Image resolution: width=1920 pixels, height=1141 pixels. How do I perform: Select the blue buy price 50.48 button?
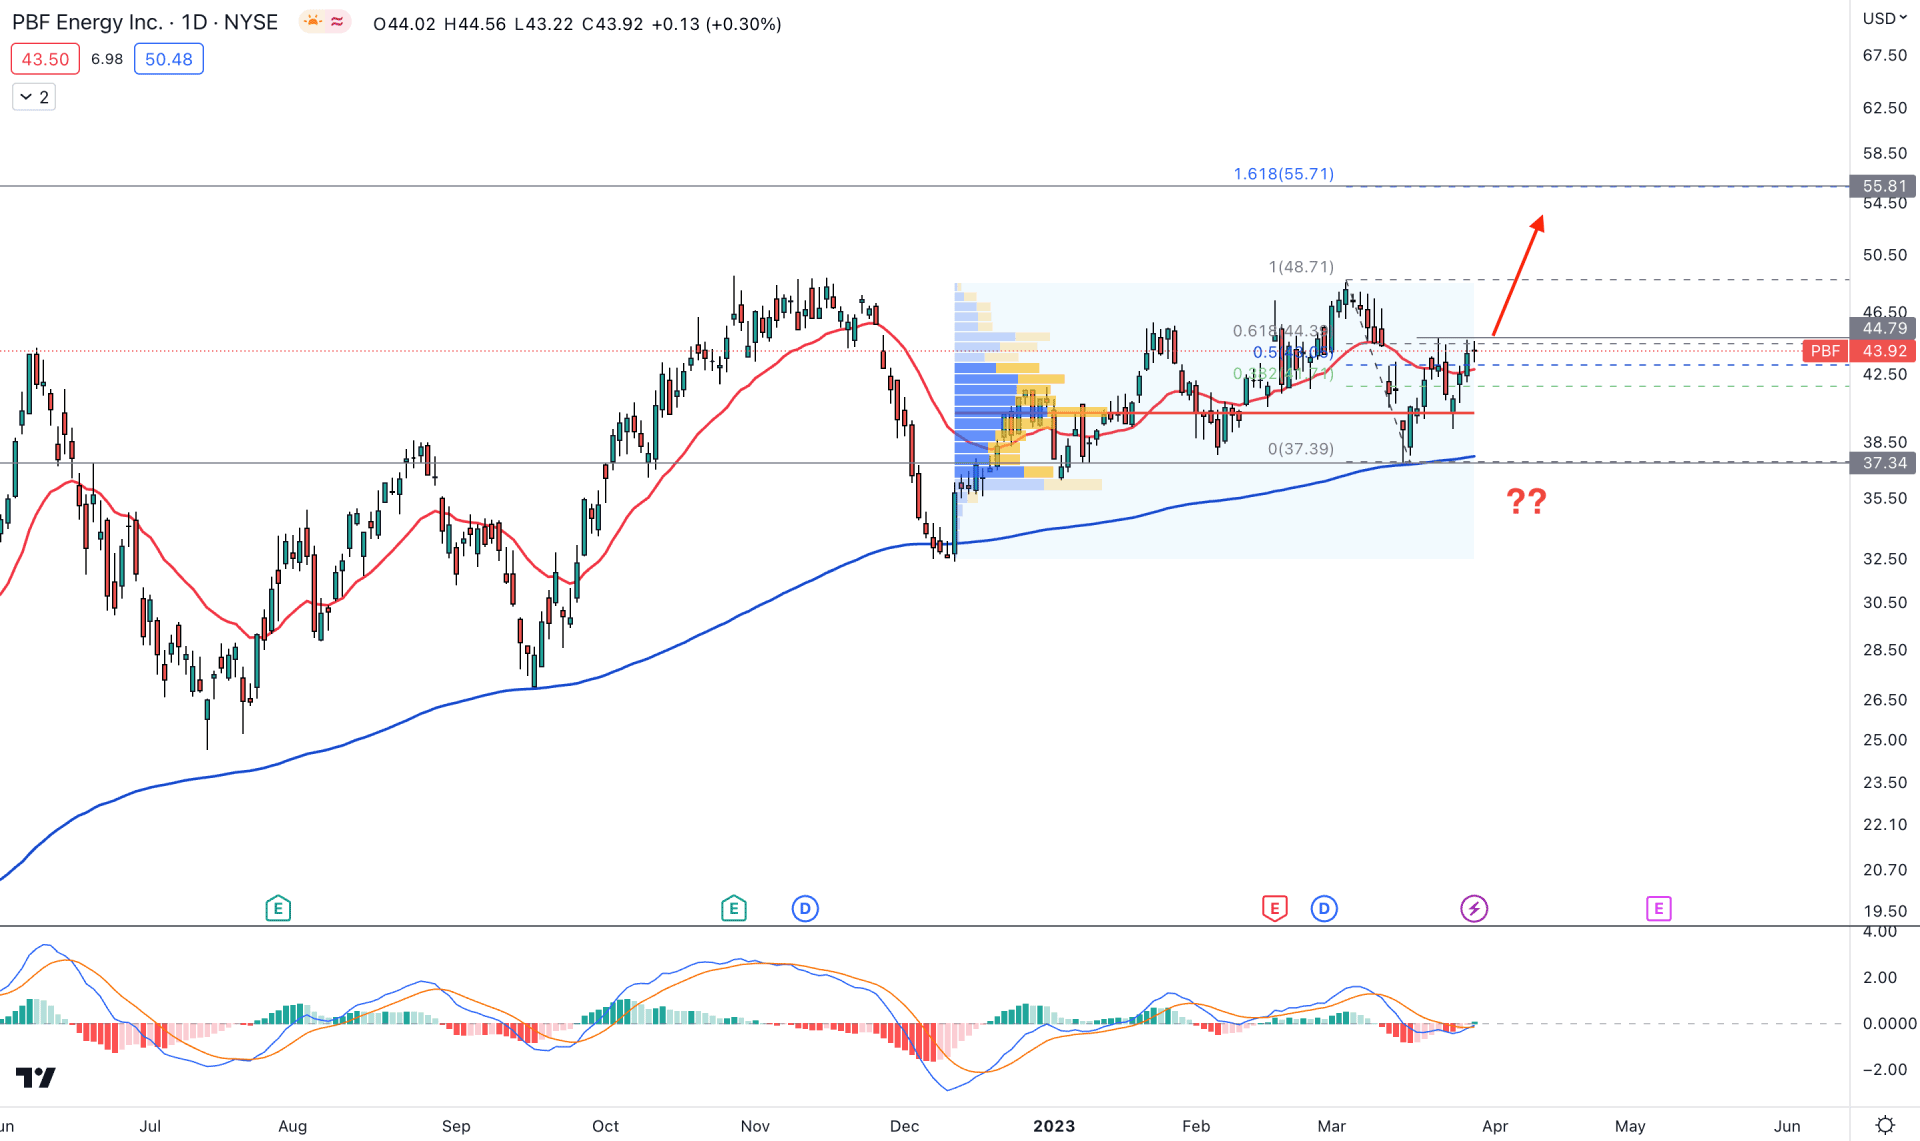(168, 59)
